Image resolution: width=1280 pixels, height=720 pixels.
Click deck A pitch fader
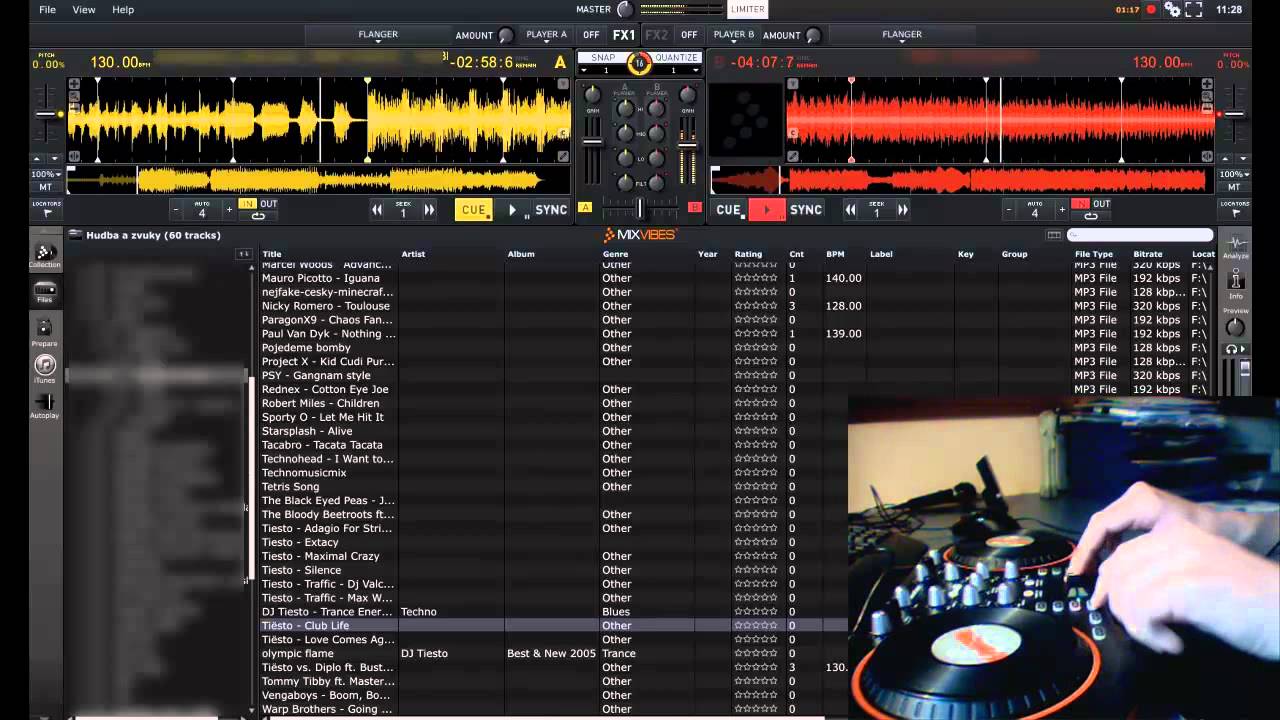click(46, 114)
